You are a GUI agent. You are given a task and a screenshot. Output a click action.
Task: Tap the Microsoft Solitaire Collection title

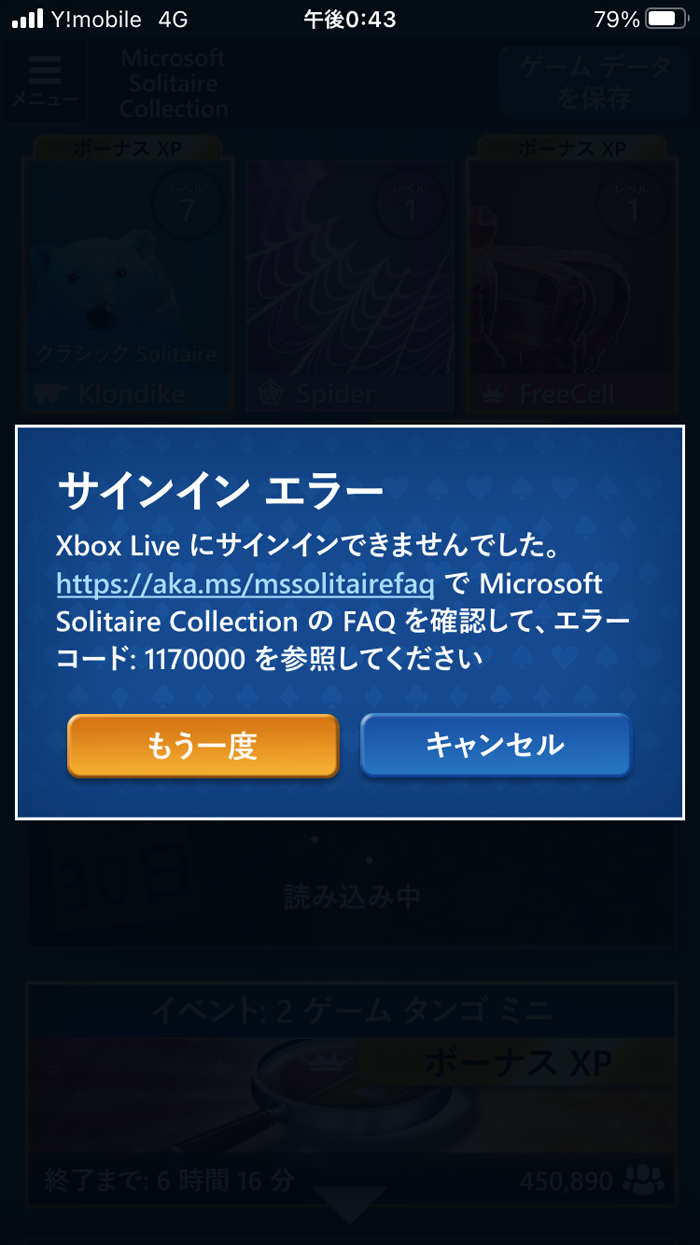point(174,83)
